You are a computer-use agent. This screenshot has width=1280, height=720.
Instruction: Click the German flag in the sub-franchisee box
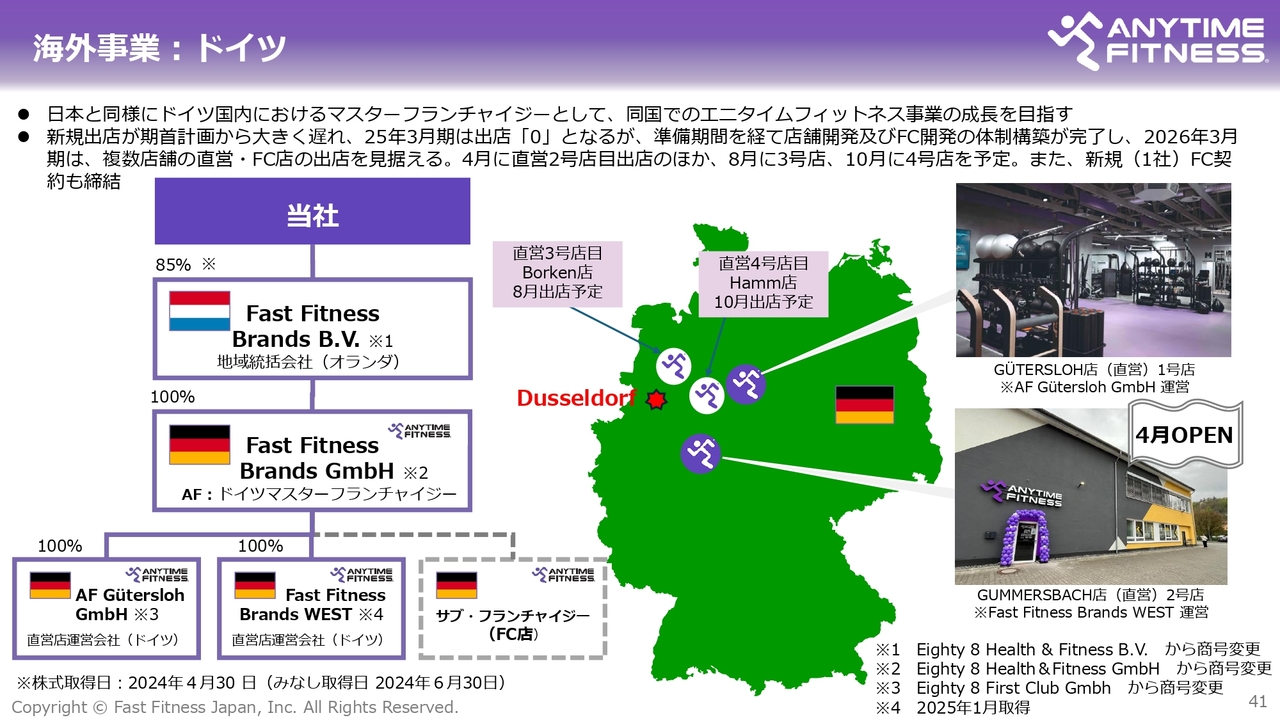click(457, 585)
